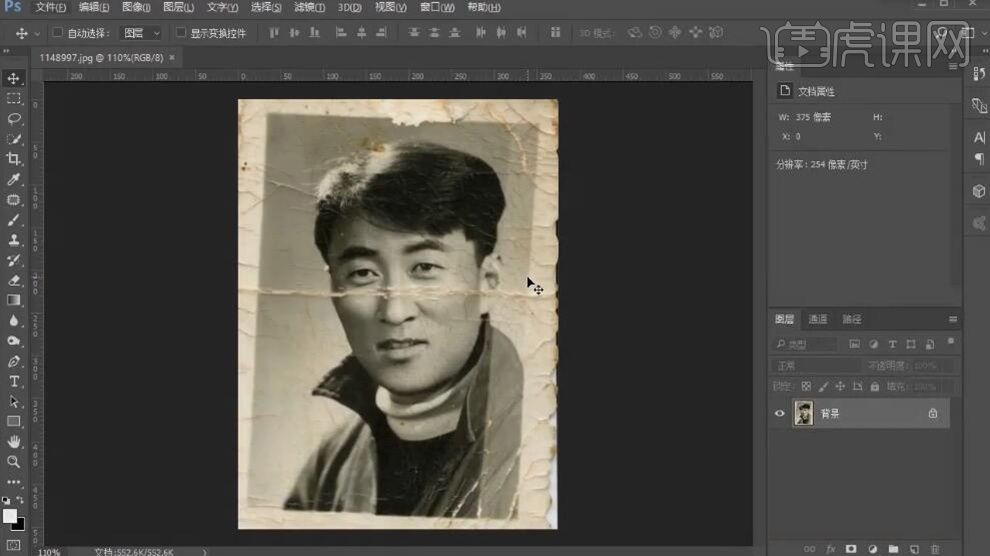
Task: Click the background color swatch
Action: 20,525
